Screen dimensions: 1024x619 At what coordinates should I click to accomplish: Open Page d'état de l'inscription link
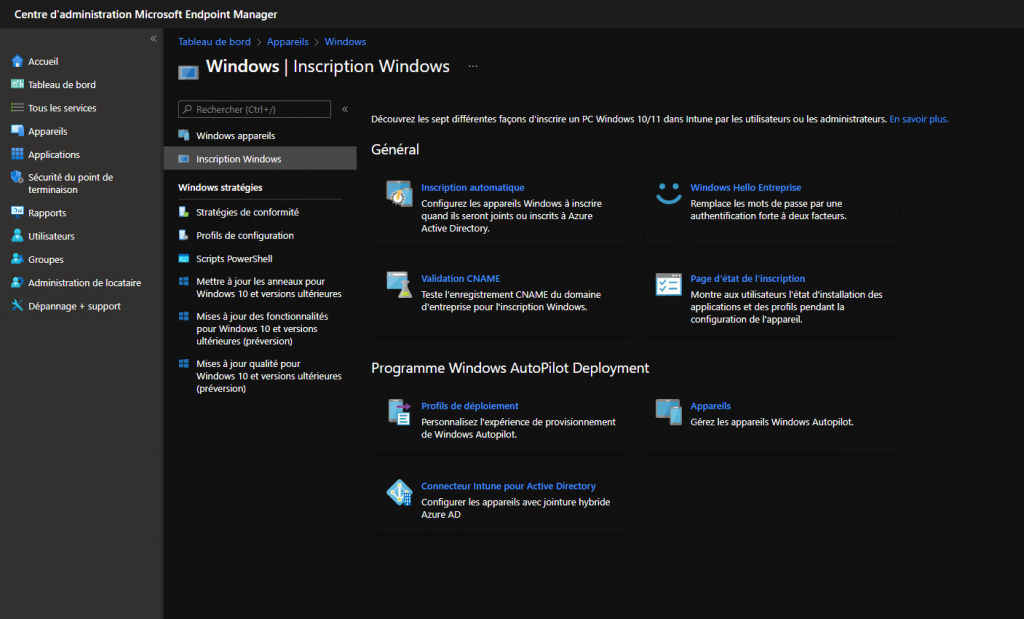[x=748, y=278]
